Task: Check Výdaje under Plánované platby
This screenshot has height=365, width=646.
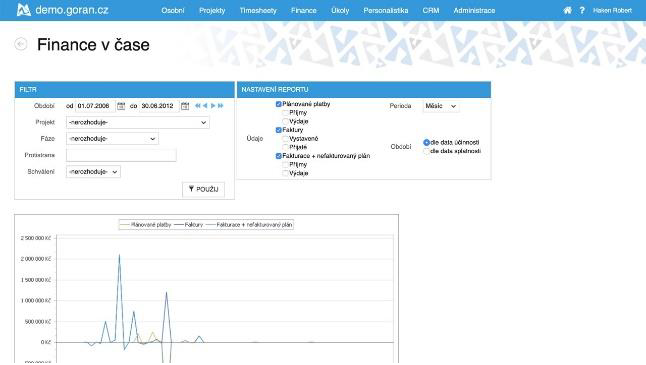Action: [285, 122]
